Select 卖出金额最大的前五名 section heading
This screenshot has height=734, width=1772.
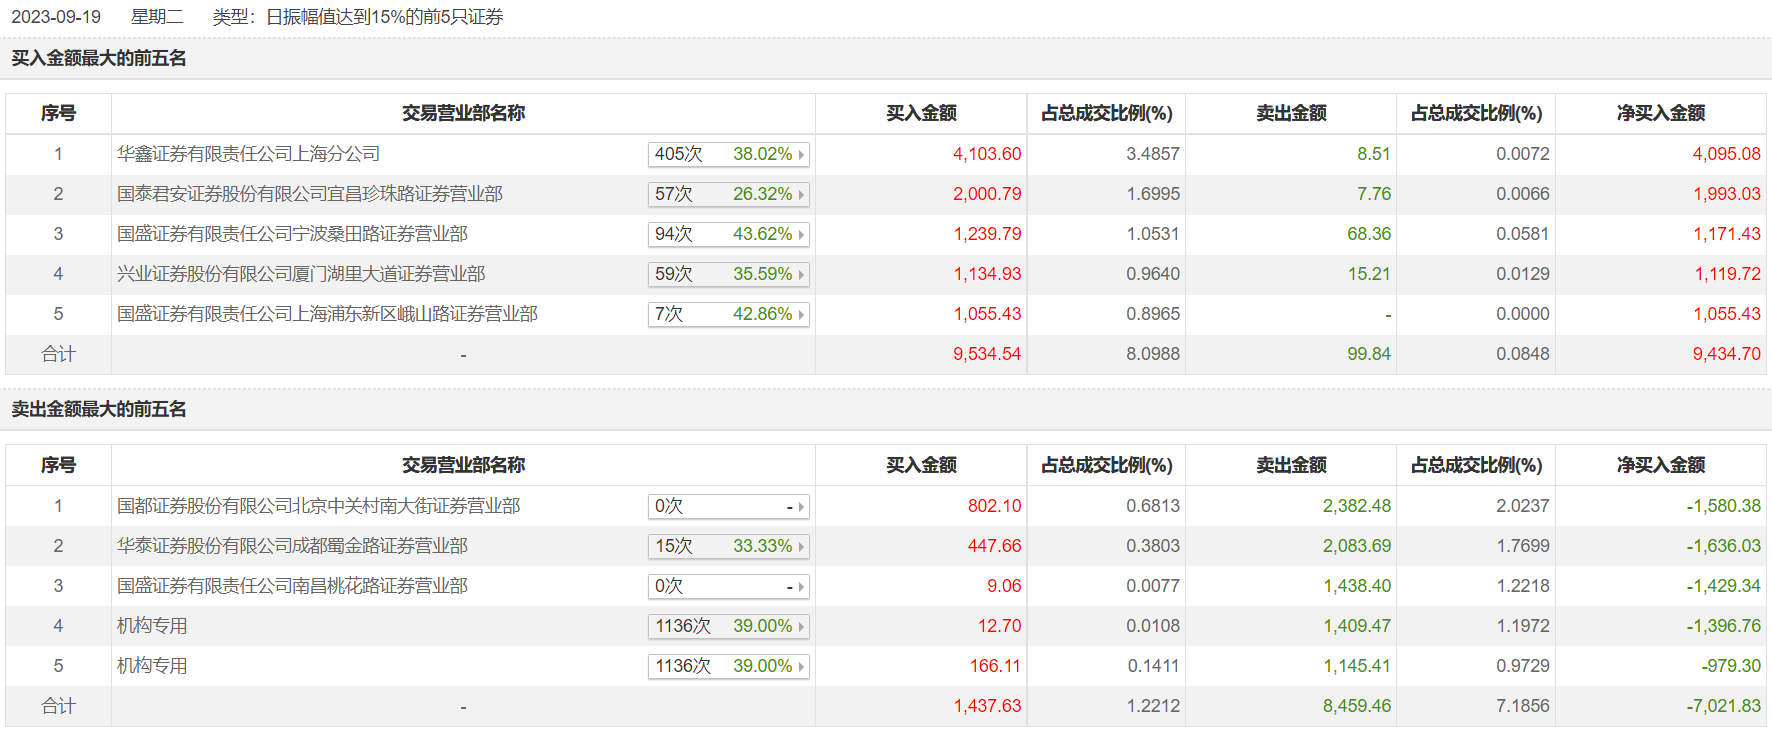[99, 409]
